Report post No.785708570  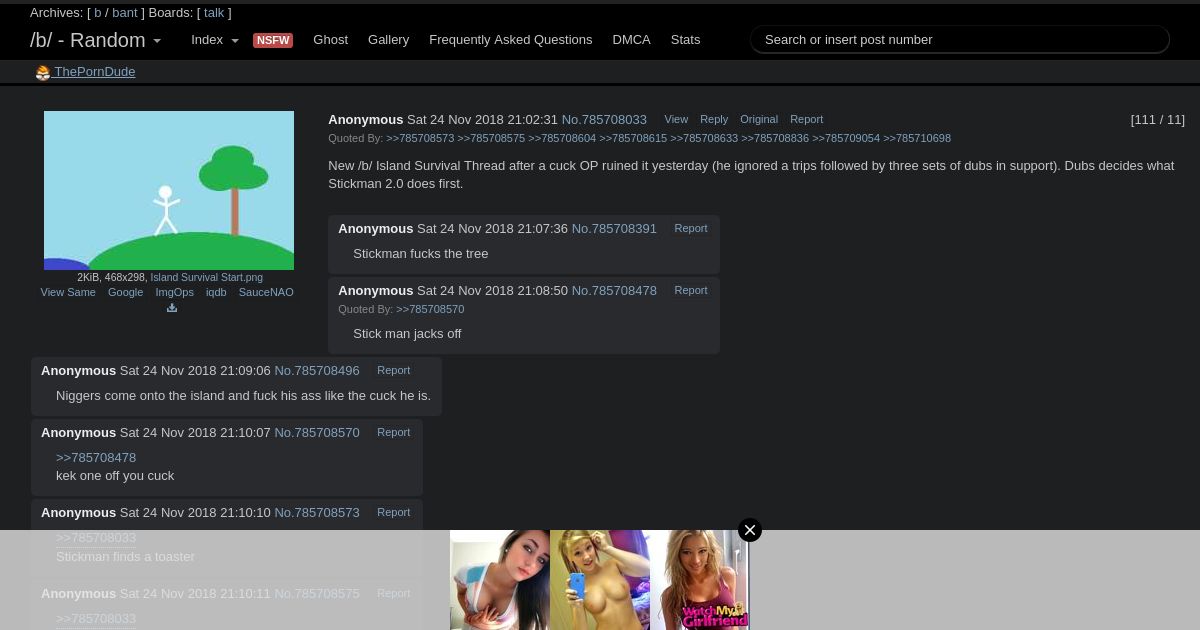[x=394, y=433]
